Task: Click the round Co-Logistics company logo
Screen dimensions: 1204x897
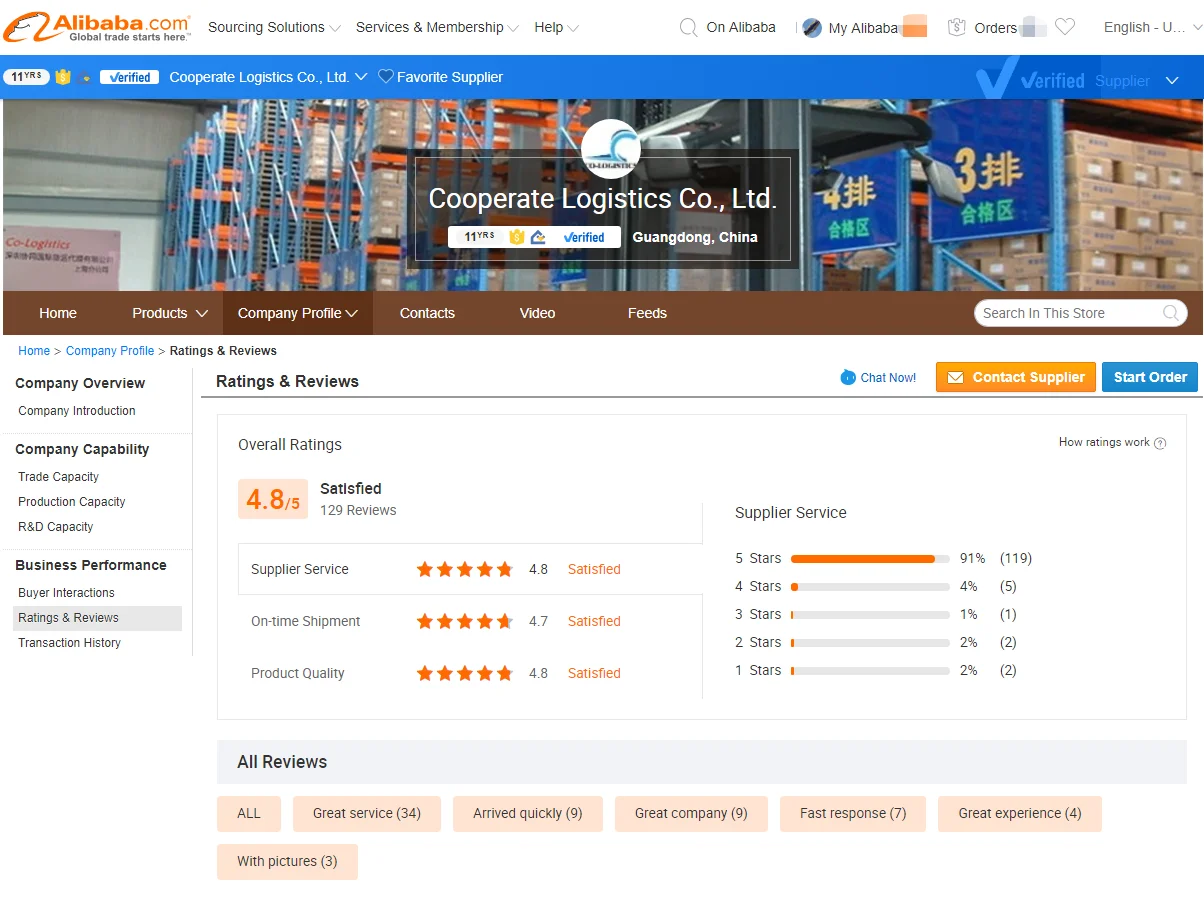Action: click(610, 148)
